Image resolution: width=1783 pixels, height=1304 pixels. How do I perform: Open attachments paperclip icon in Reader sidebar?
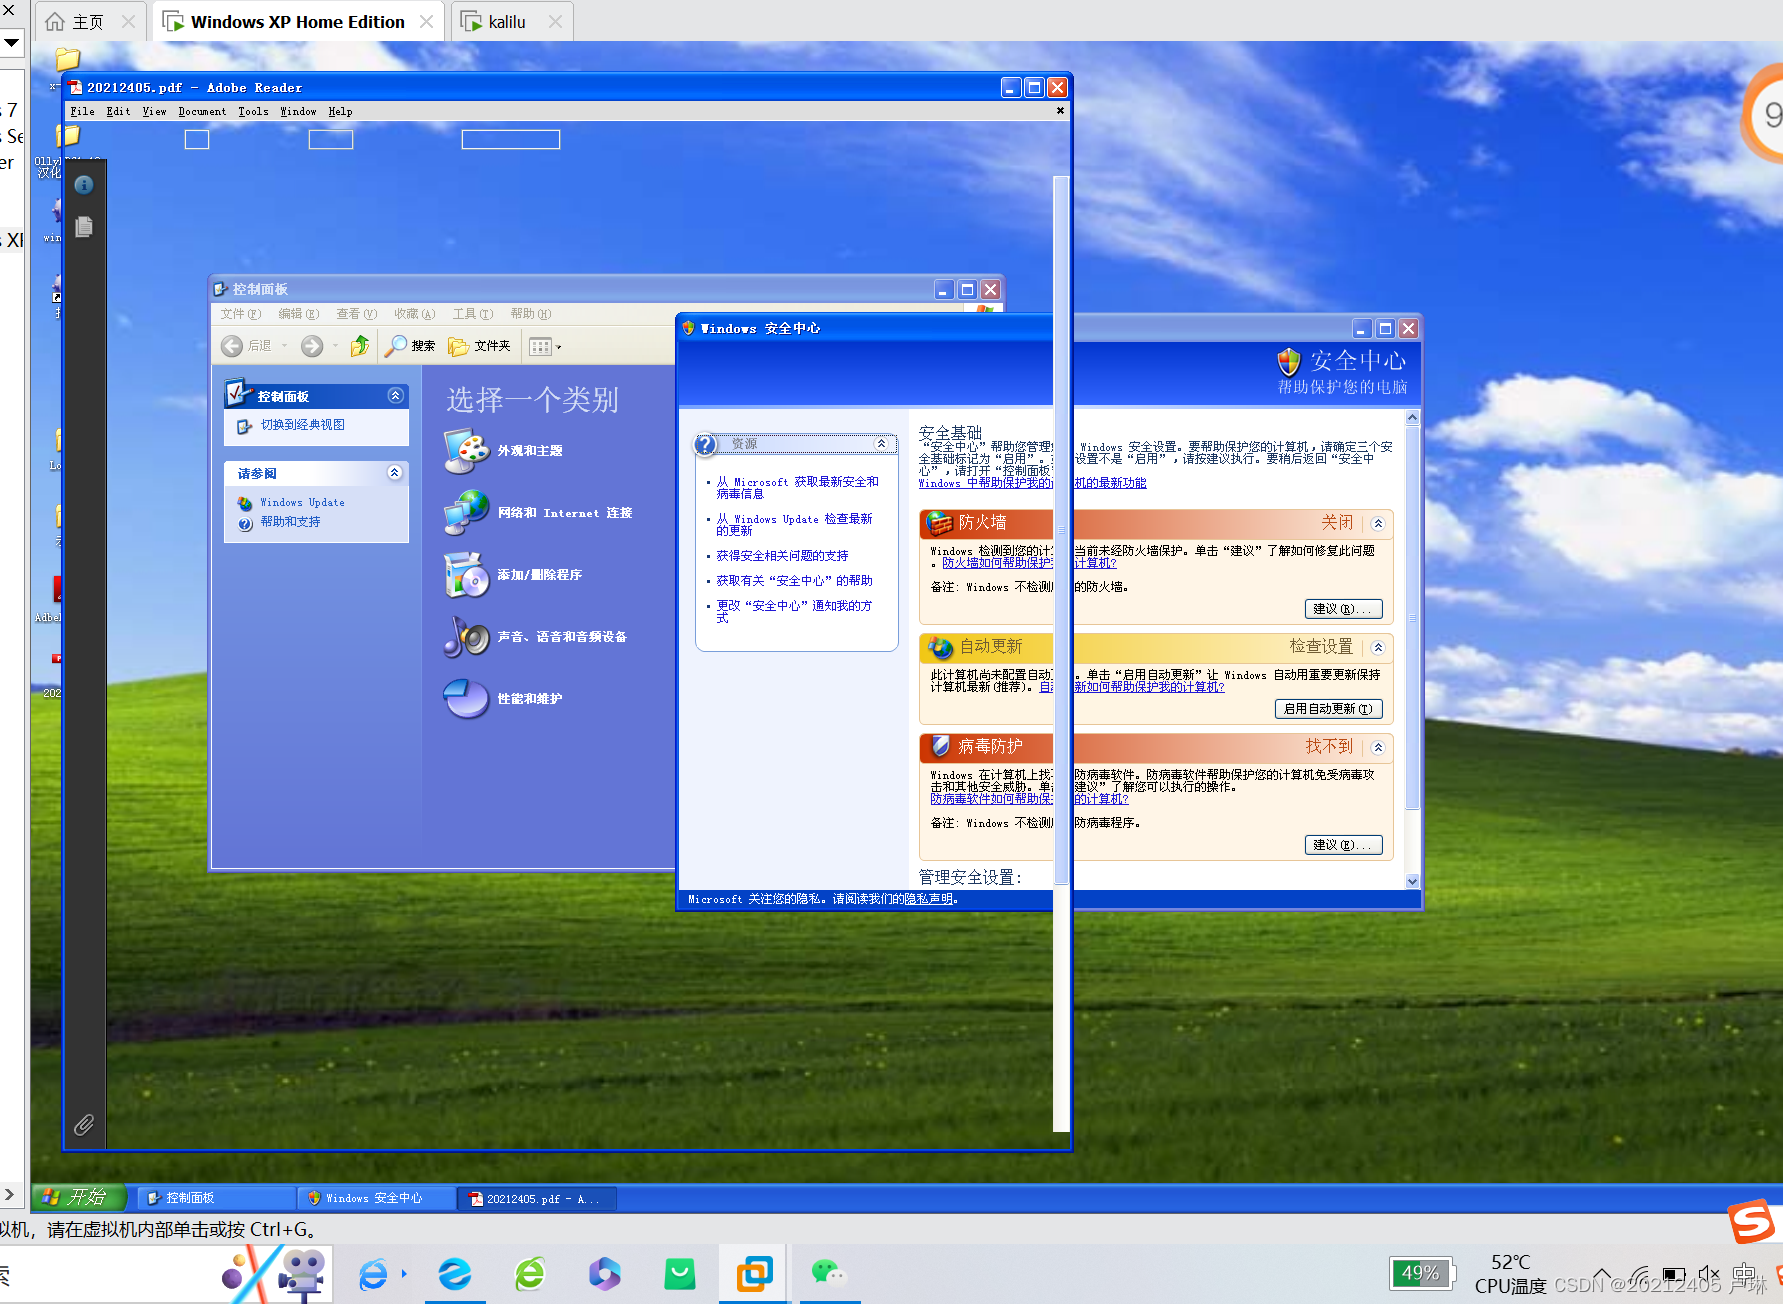coord(84,1125)
